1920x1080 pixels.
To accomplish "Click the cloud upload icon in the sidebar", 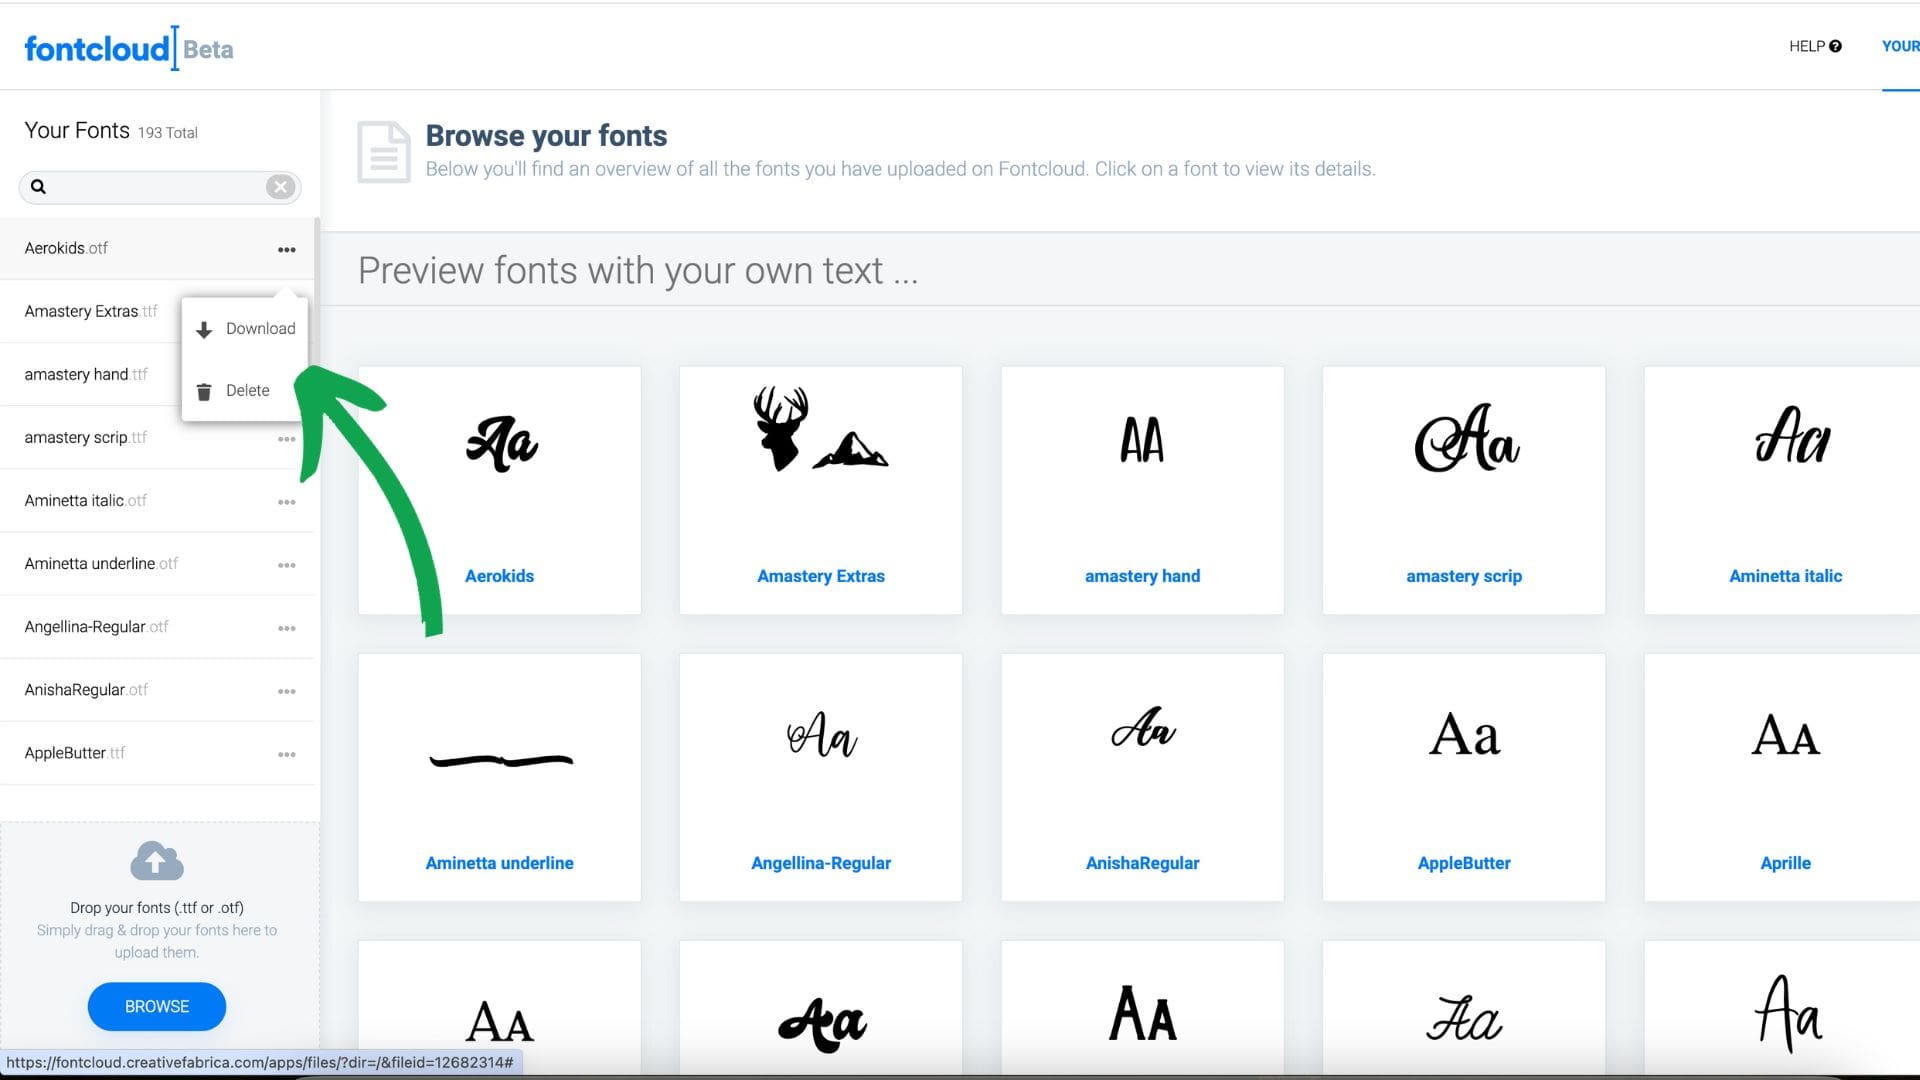I will tap(156, 860).
